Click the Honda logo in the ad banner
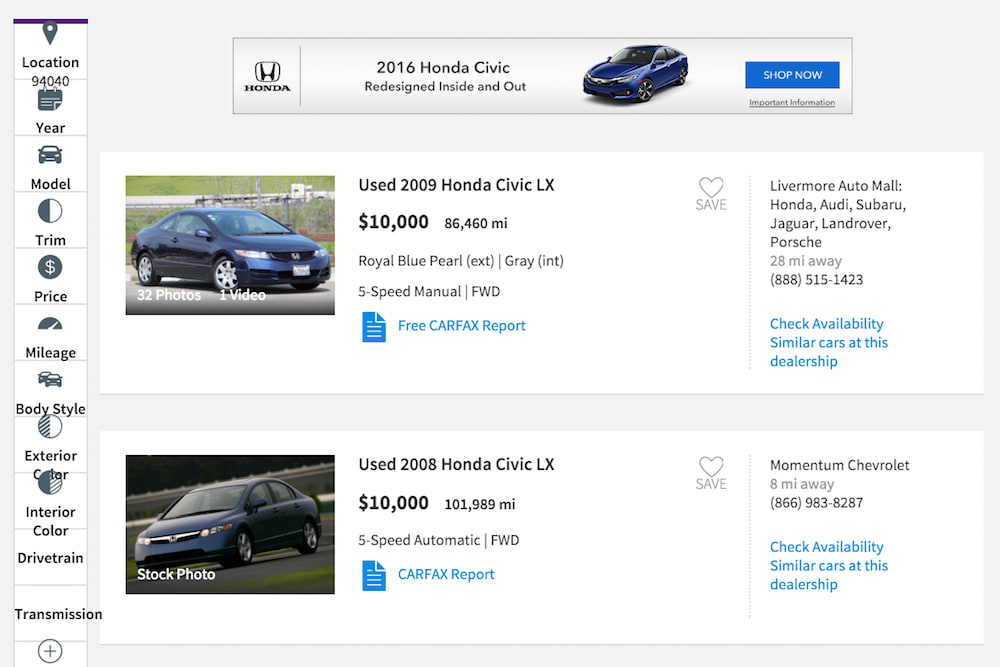Viewport: 1000px width, 667px height. click(267, 77)
